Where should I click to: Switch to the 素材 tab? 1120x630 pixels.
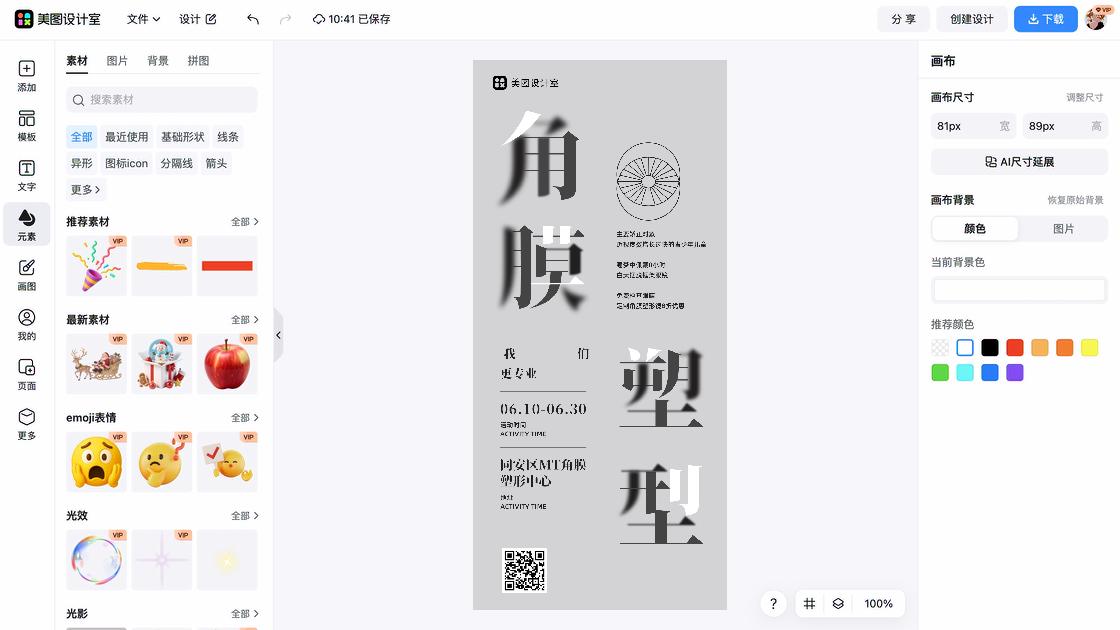click(76, 61)
